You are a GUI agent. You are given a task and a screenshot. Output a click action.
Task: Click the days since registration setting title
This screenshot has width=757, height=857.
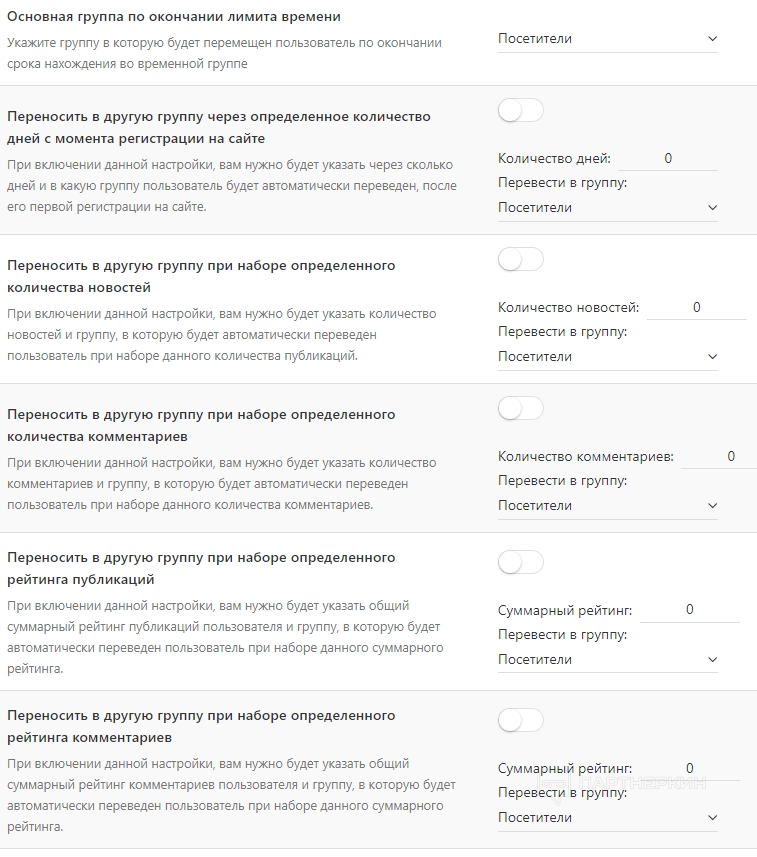tap(218, 127)
